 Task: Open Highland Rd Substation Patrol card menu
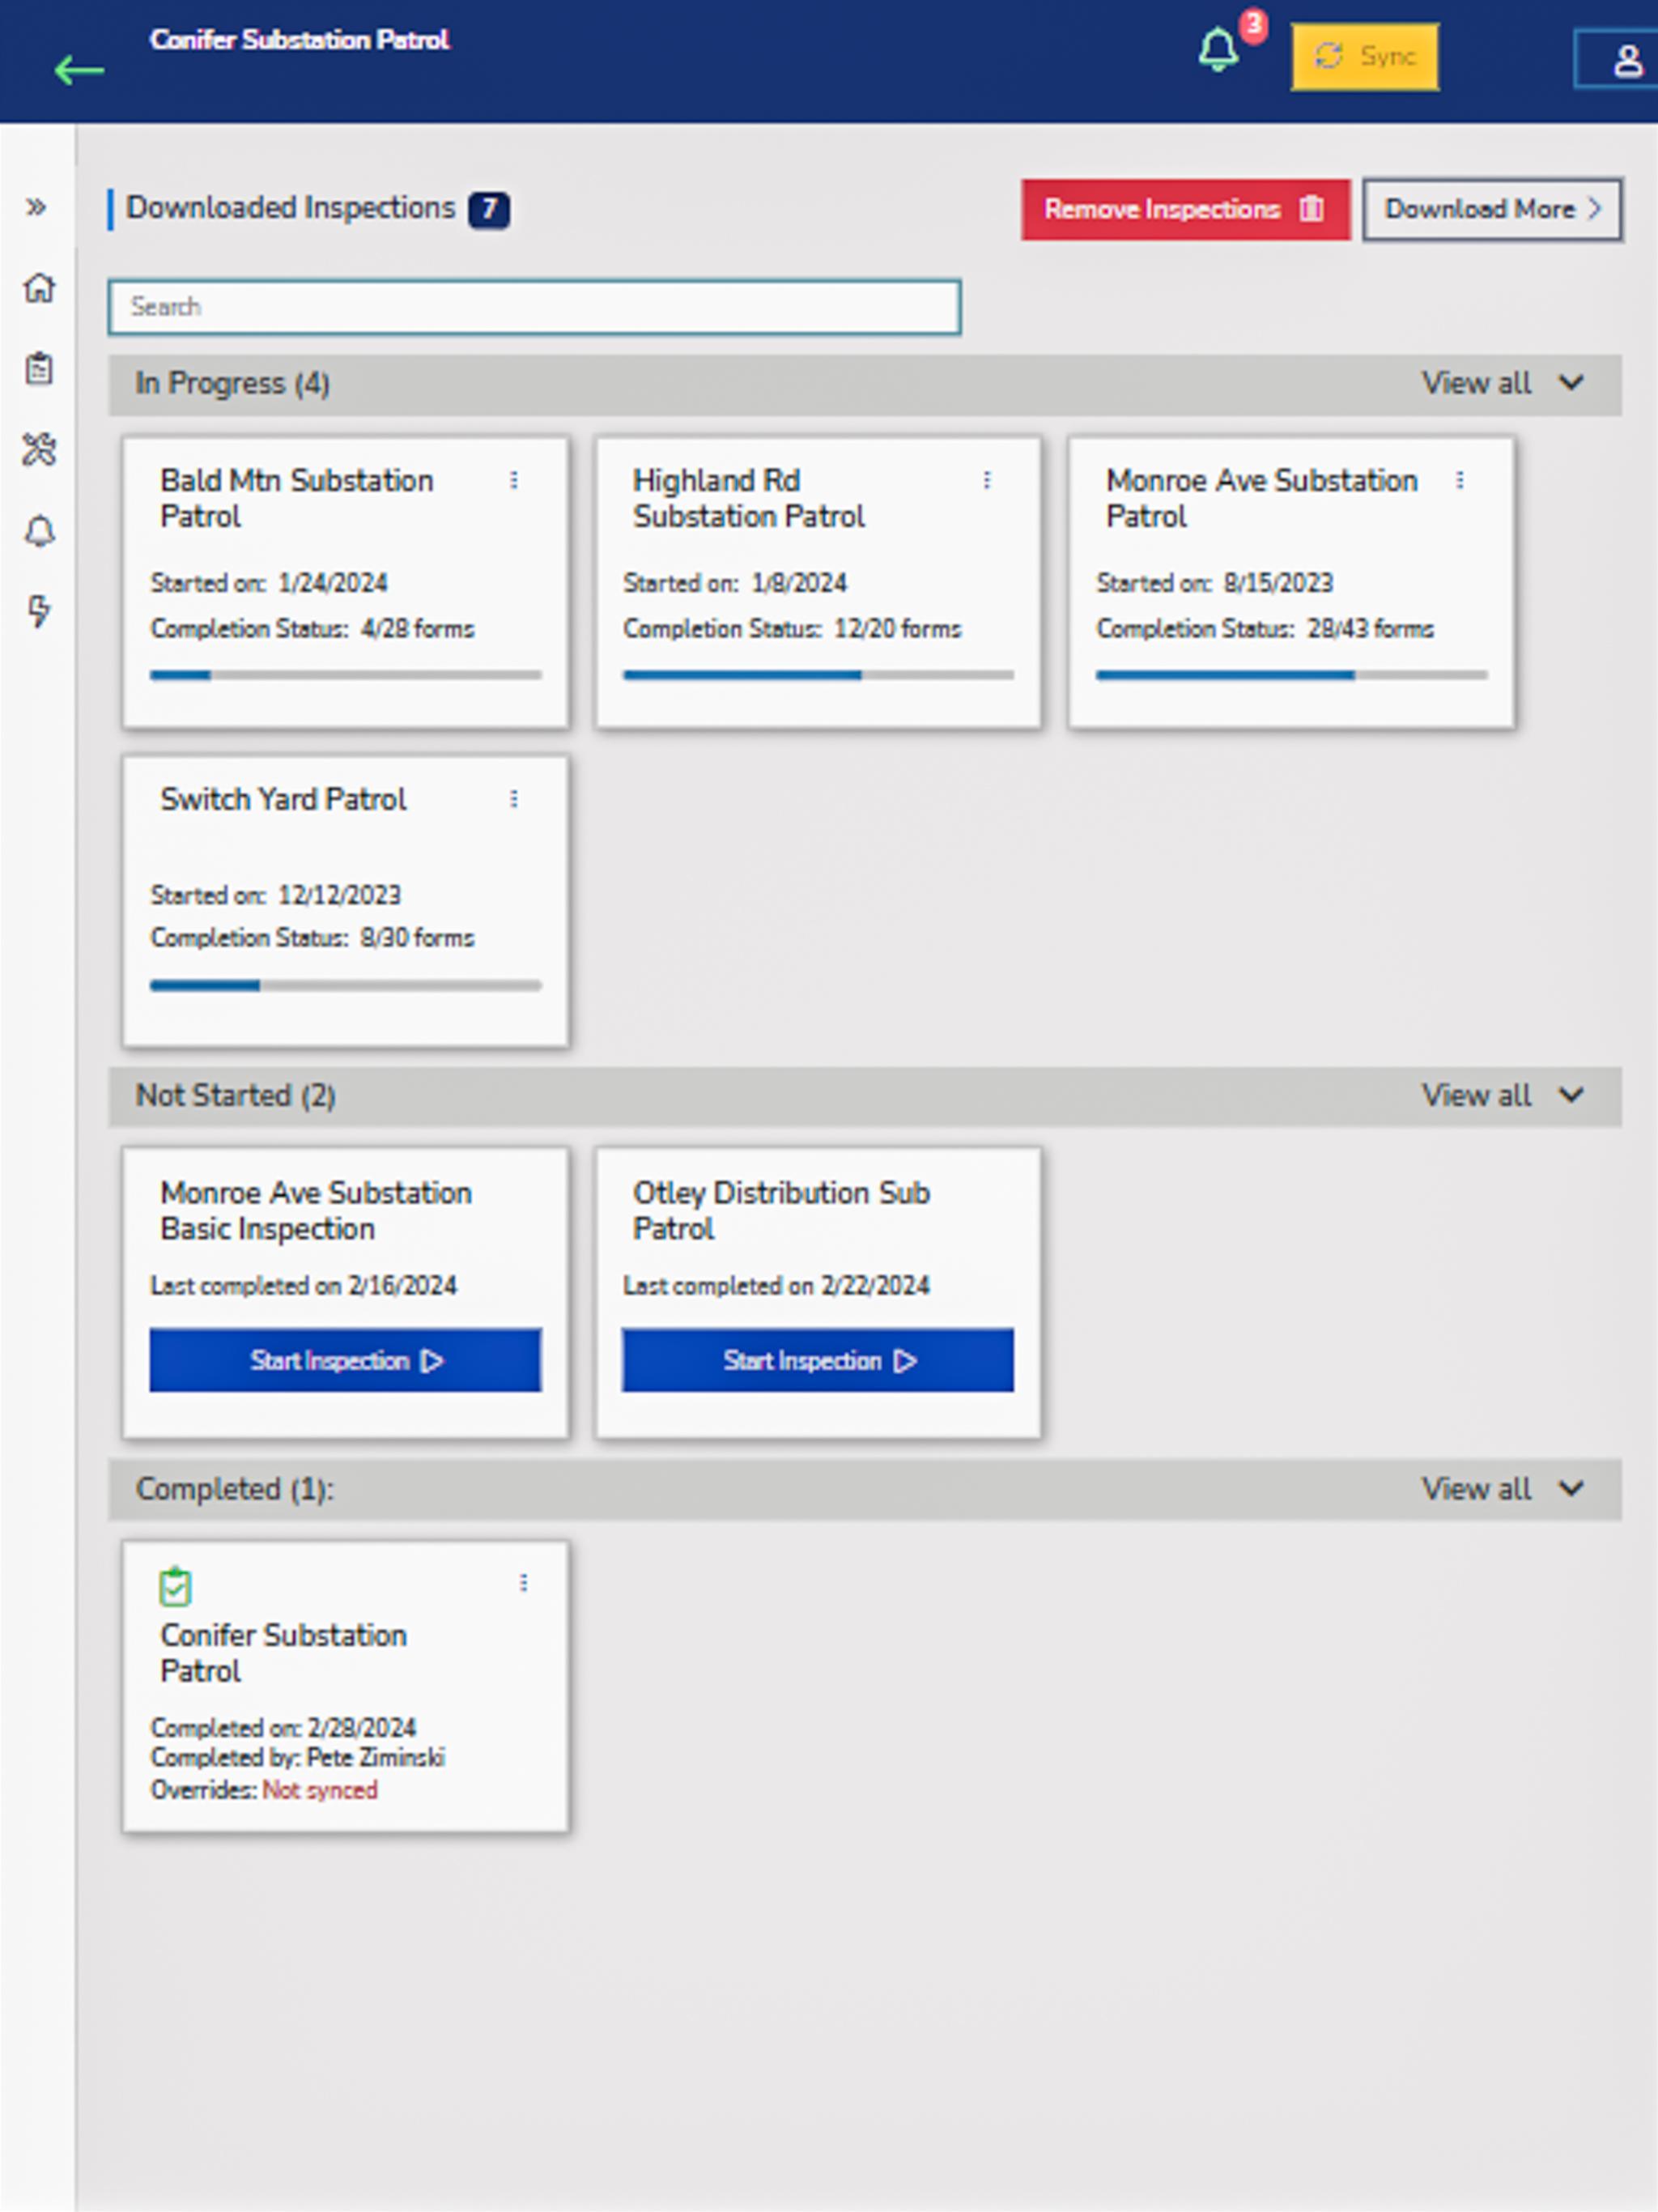pos(987,481)
